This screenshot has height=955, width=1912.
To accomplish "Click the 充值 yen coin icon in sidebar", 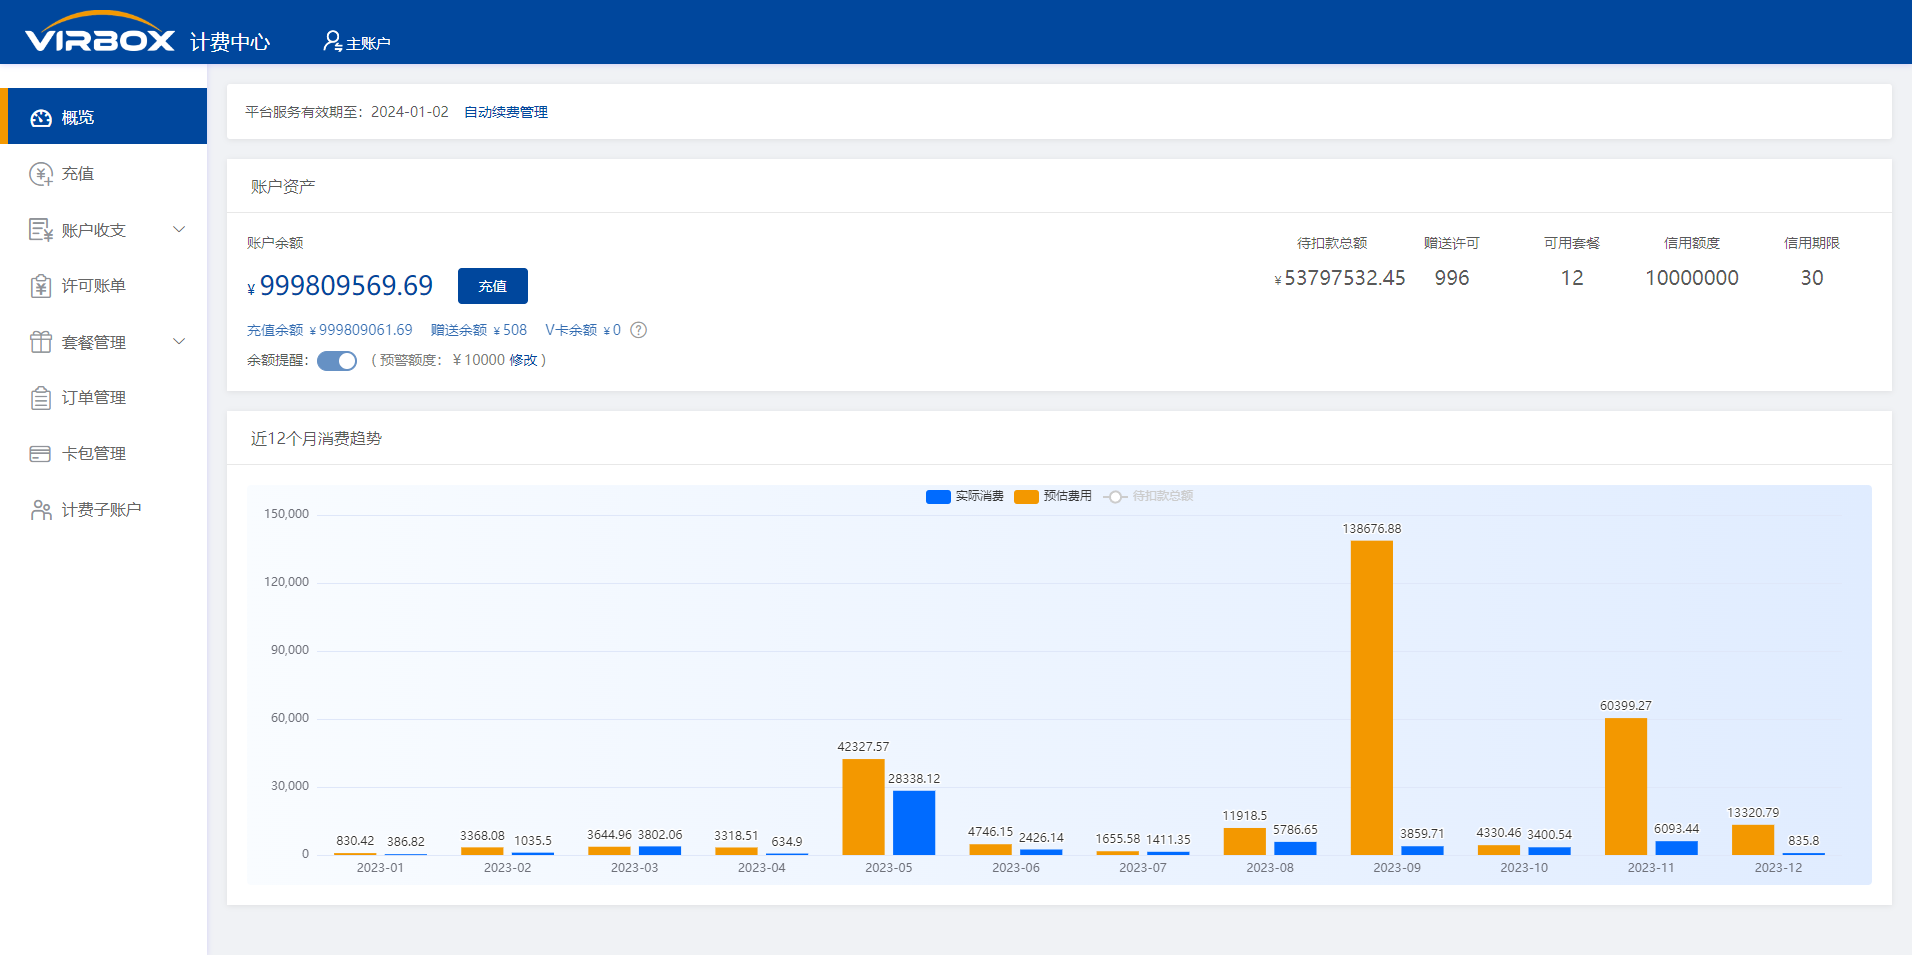I will coord(41,174).
